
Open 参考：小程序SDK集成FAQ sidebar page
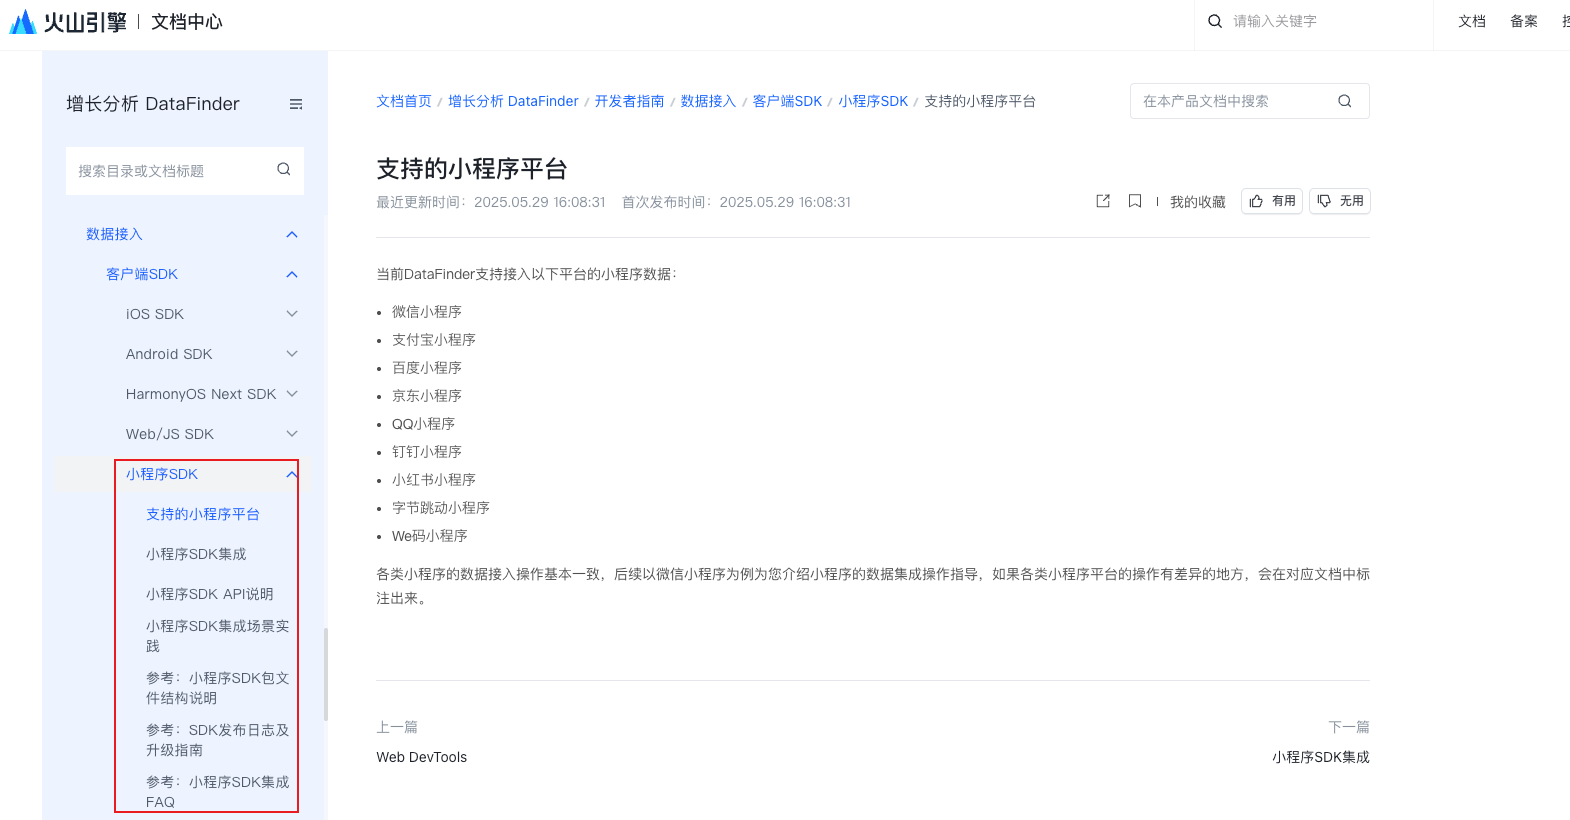pos(217,792)
